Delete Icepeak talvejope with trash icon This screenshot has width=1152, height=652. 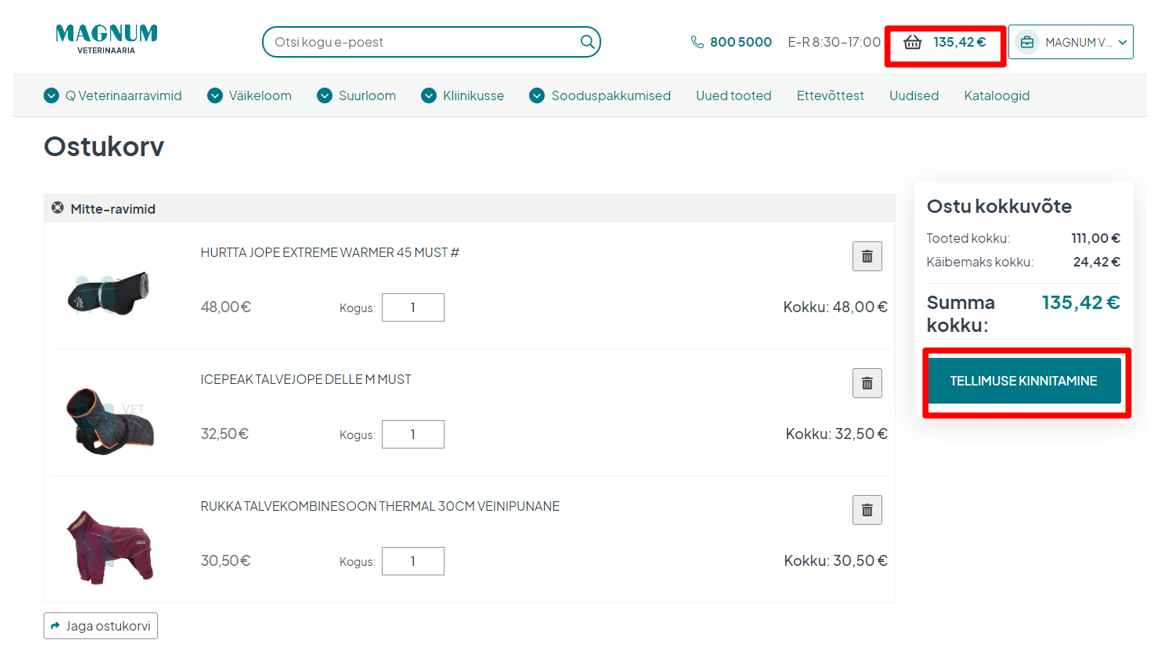pos(867,383)
